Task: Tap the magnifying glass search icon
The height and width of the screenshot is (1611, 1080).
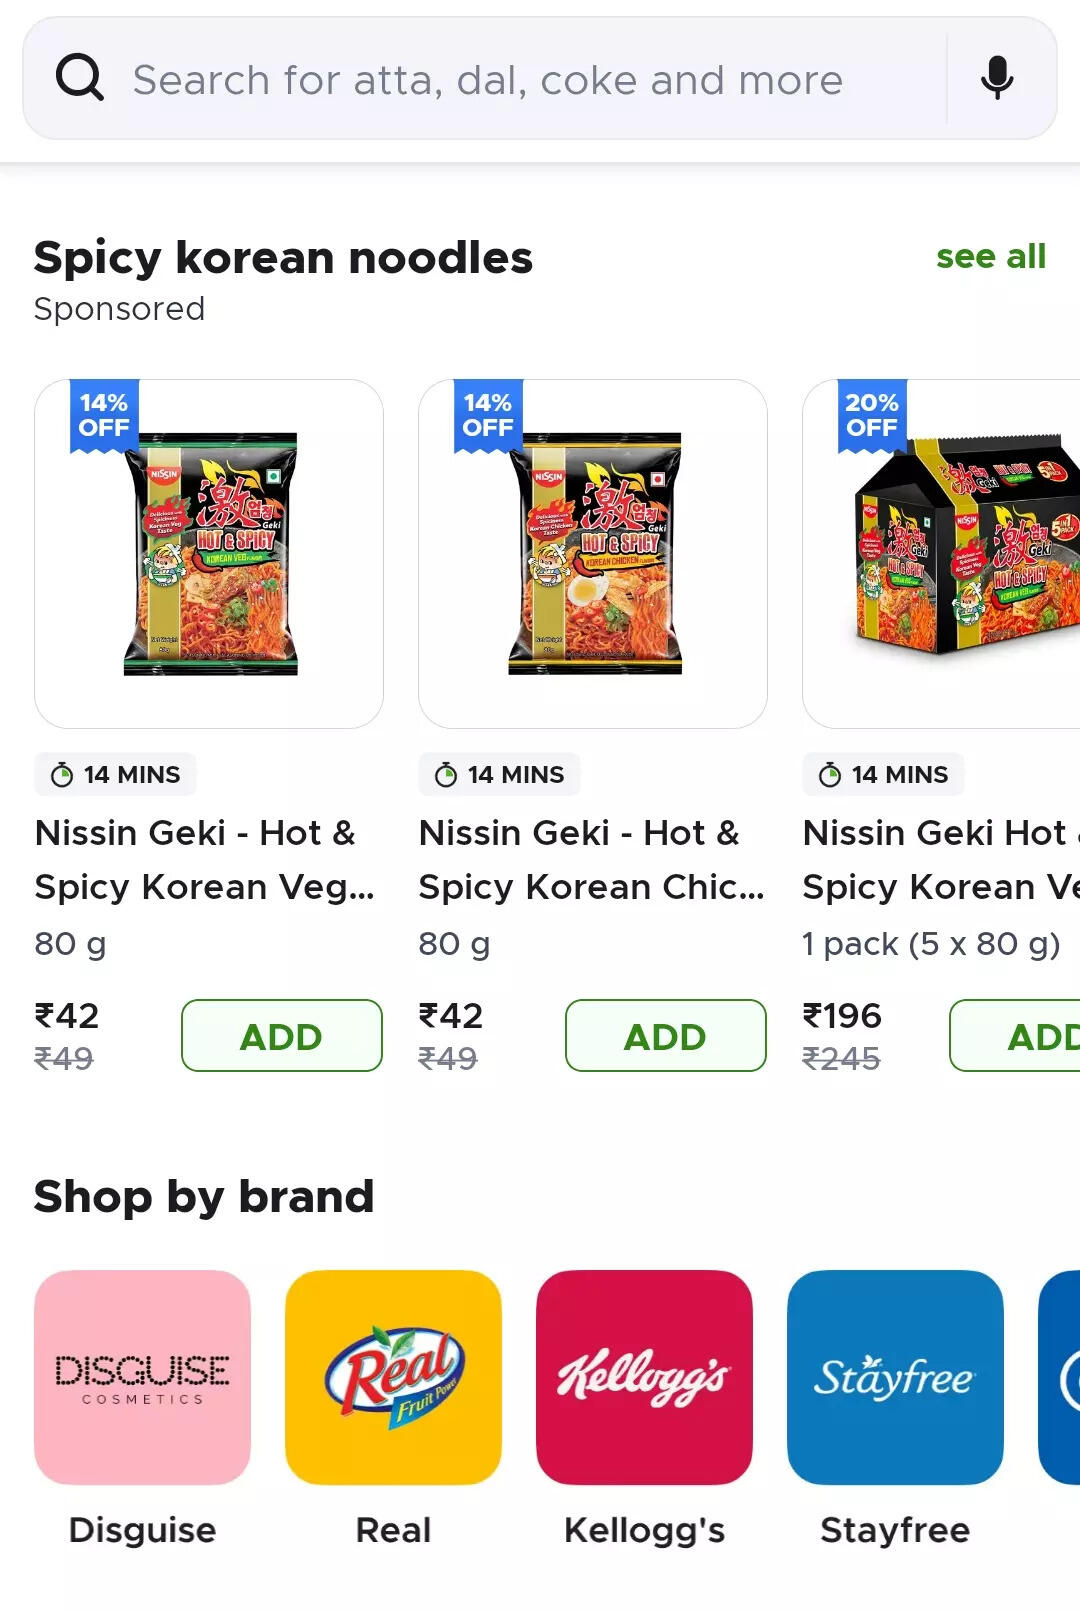Action: 80,78
